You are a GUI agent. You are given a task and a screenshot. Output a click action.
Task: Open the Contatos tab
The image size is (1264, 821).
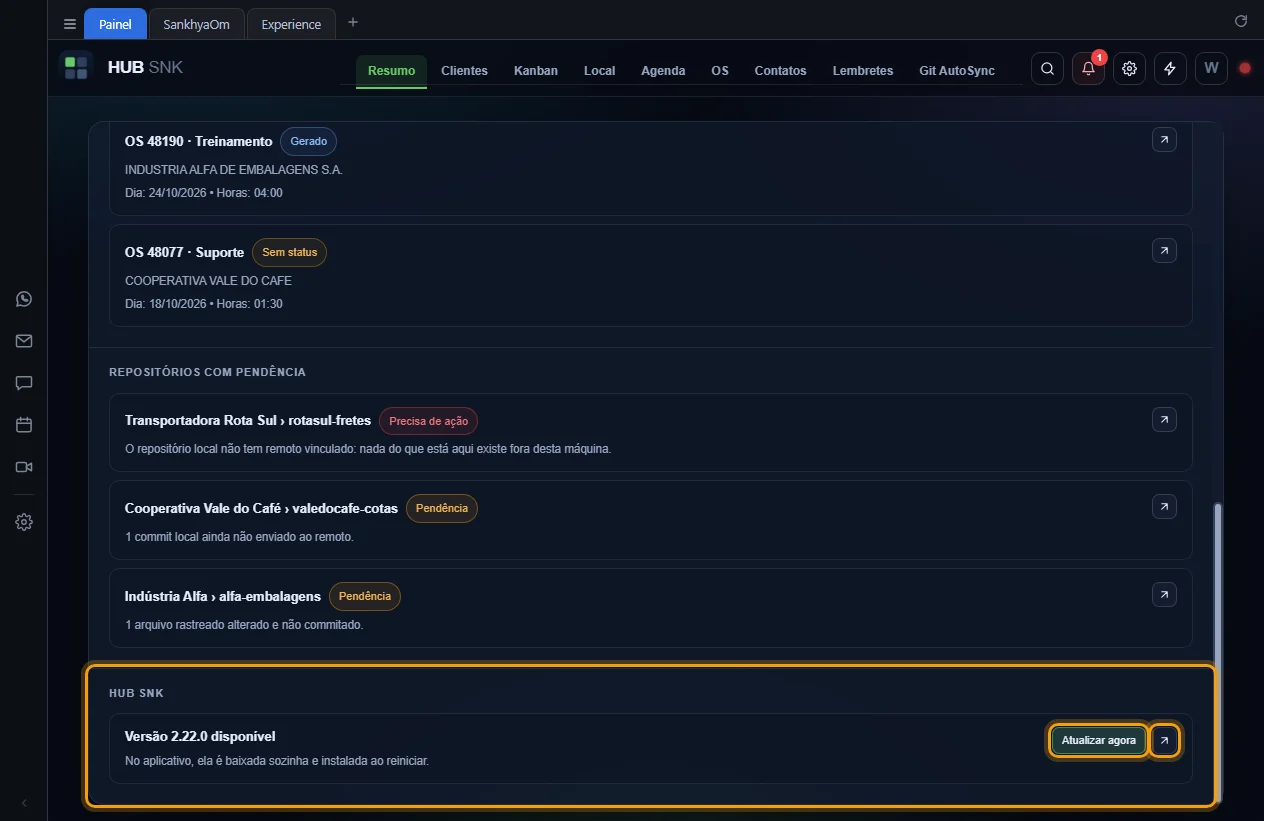coord(780,71)
